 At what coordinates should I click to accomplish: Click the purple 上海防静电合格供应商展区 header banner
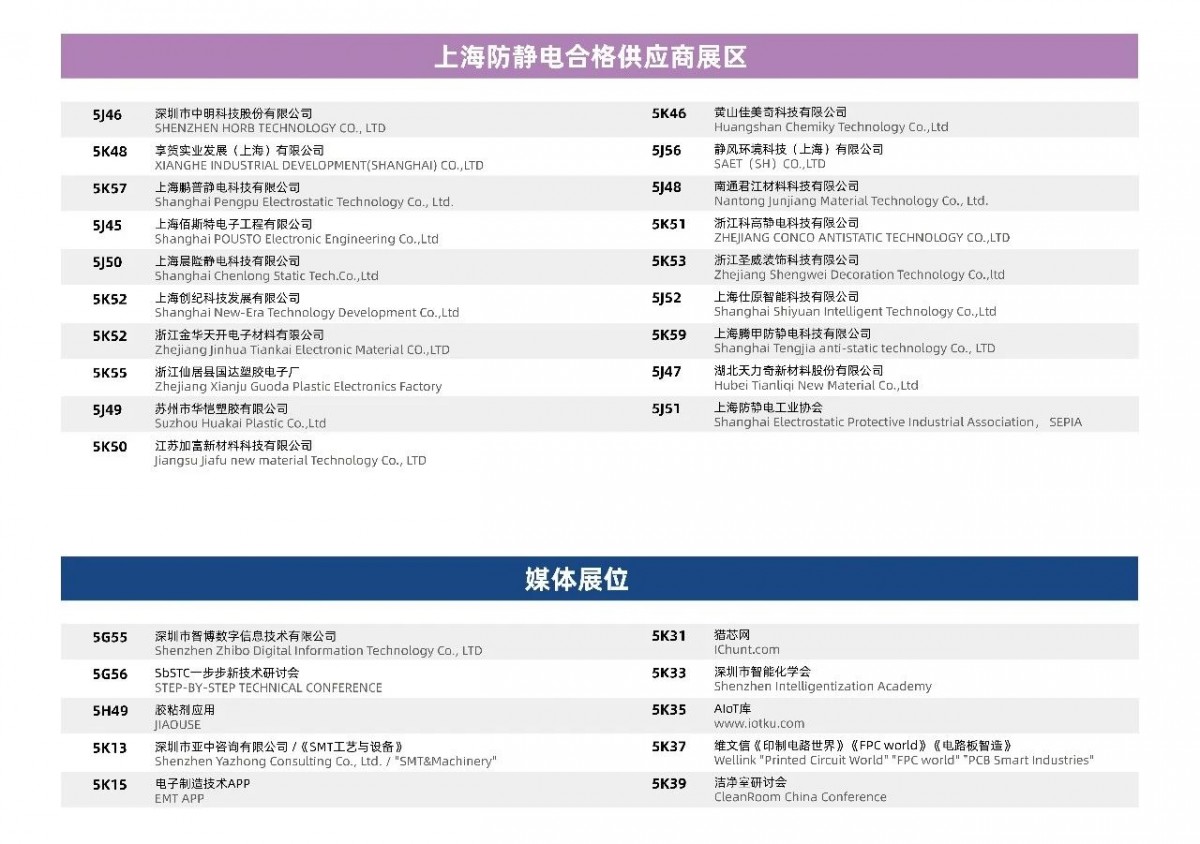pyautogui.click(x=598, y=56)
